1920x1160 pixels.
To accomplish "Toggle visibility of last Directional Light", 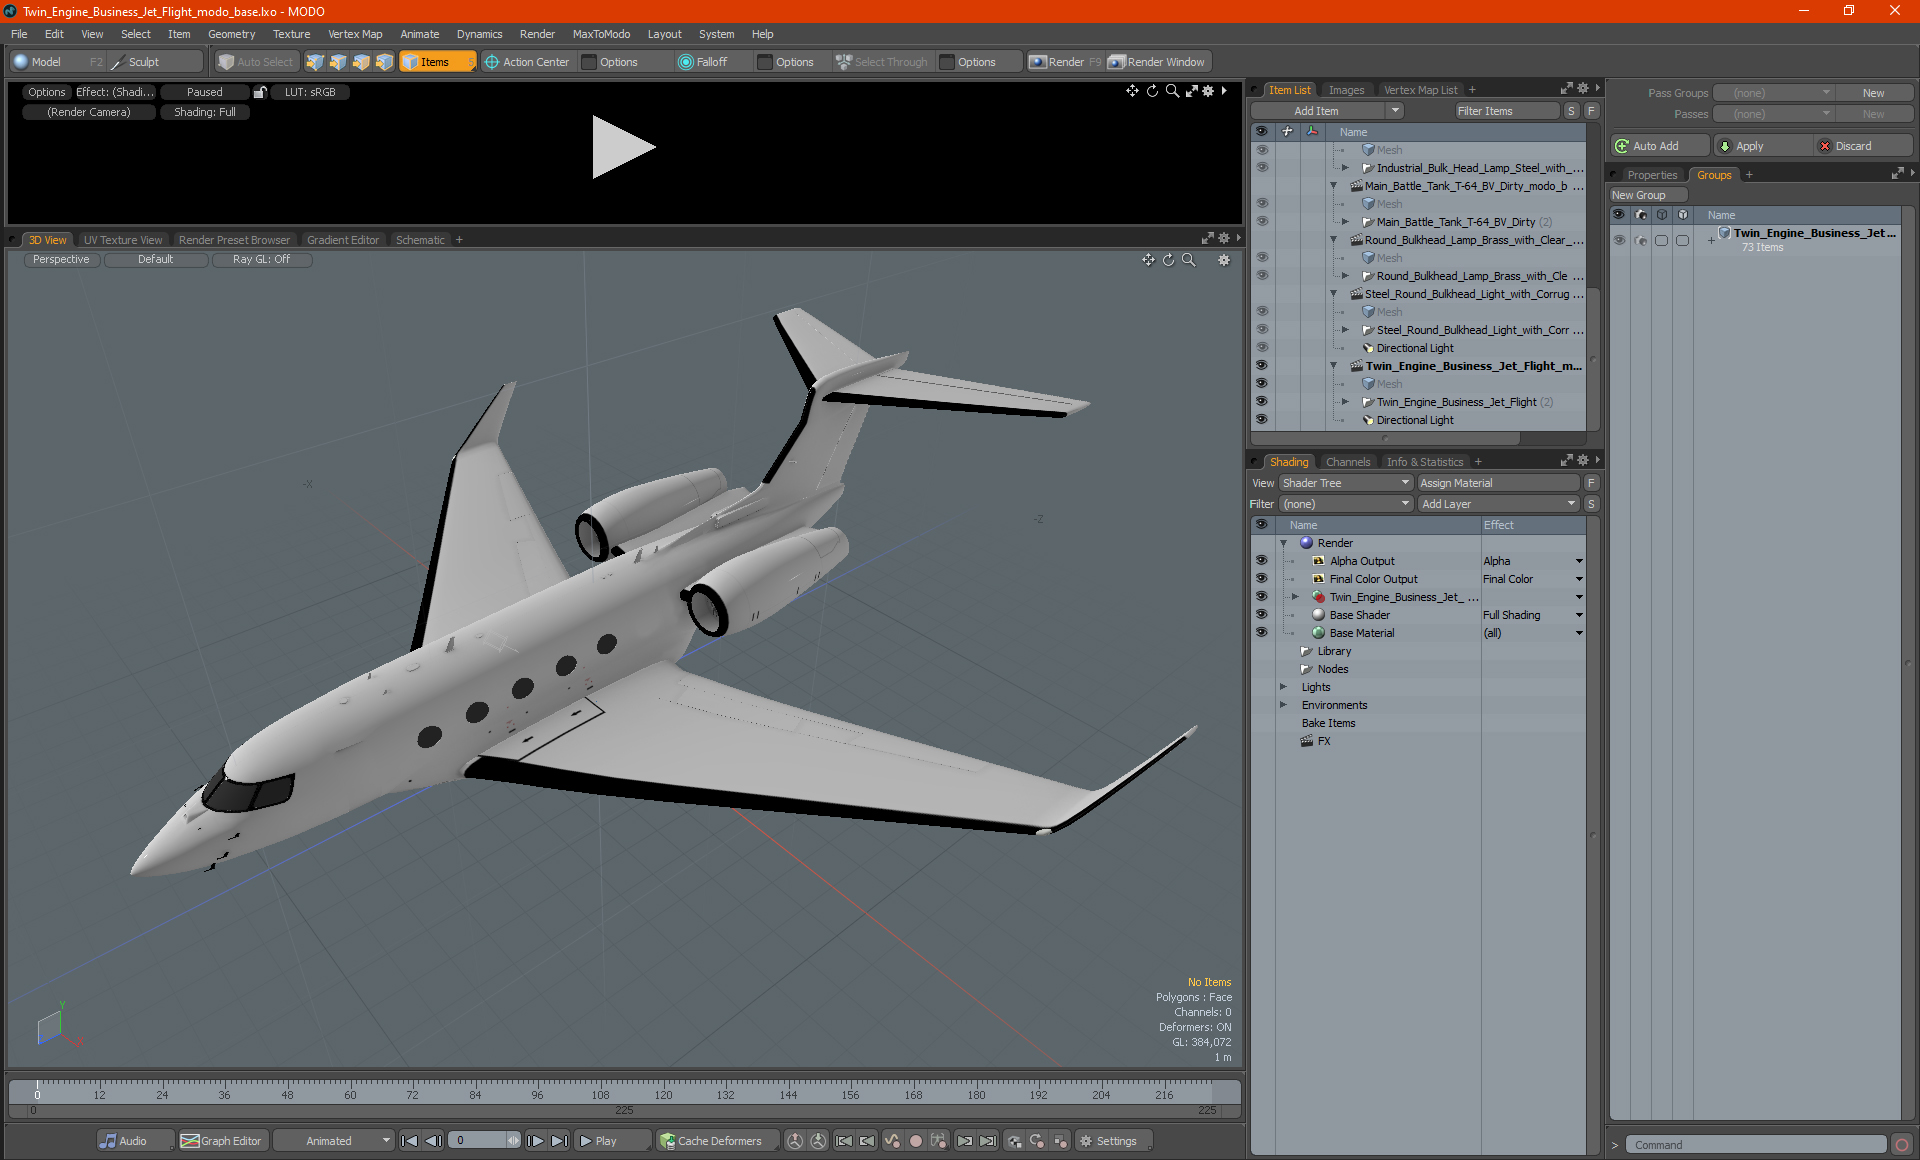I will click(1261, 420).
